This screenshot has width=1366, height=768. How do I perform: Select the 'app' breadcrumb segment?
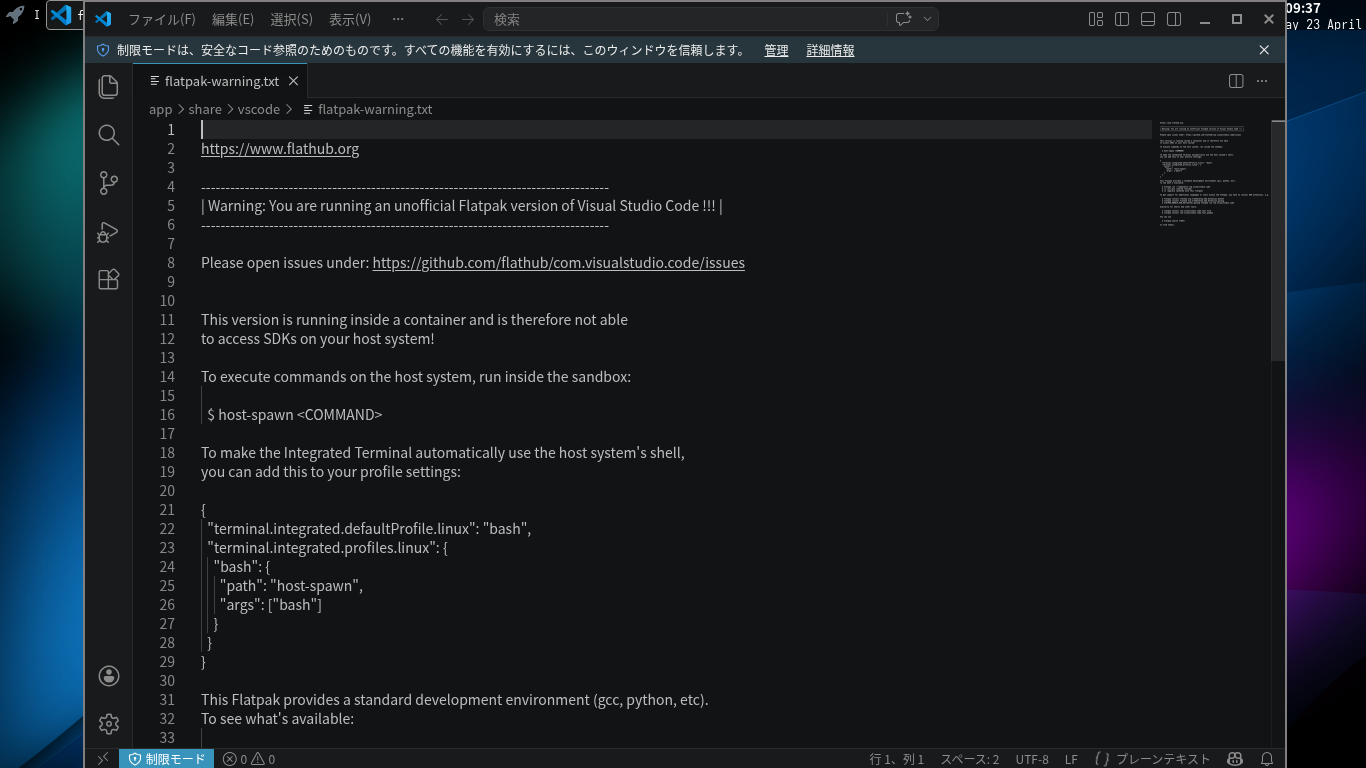coord(161,109)
